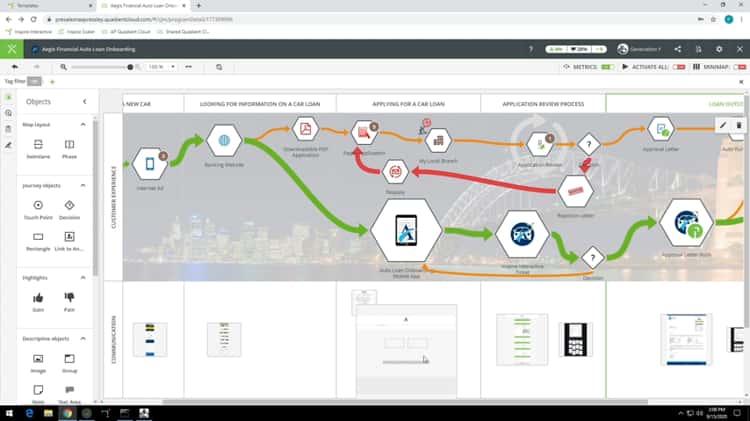The width and height of the screenshot is (750, 421).
Task: Collapse the Descriptive objects section
Action: pos(83,338)
